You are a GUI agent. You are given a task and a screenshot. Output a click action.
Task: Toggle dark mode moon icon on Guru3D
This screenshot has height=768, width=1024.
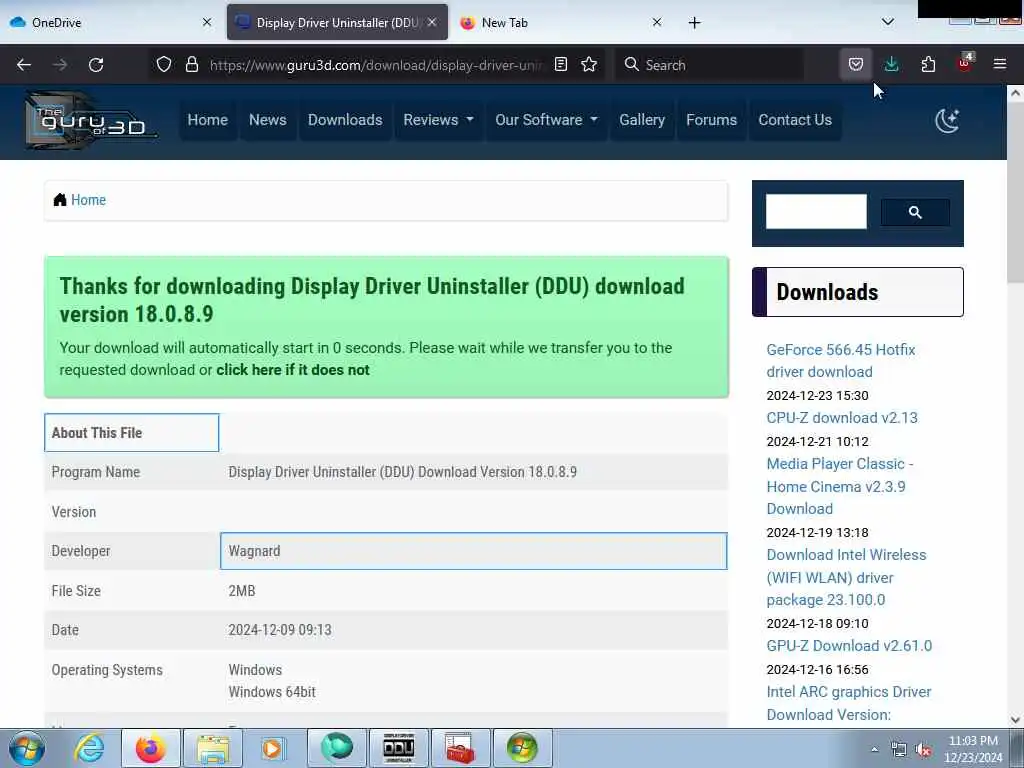(x=947, y=120)
